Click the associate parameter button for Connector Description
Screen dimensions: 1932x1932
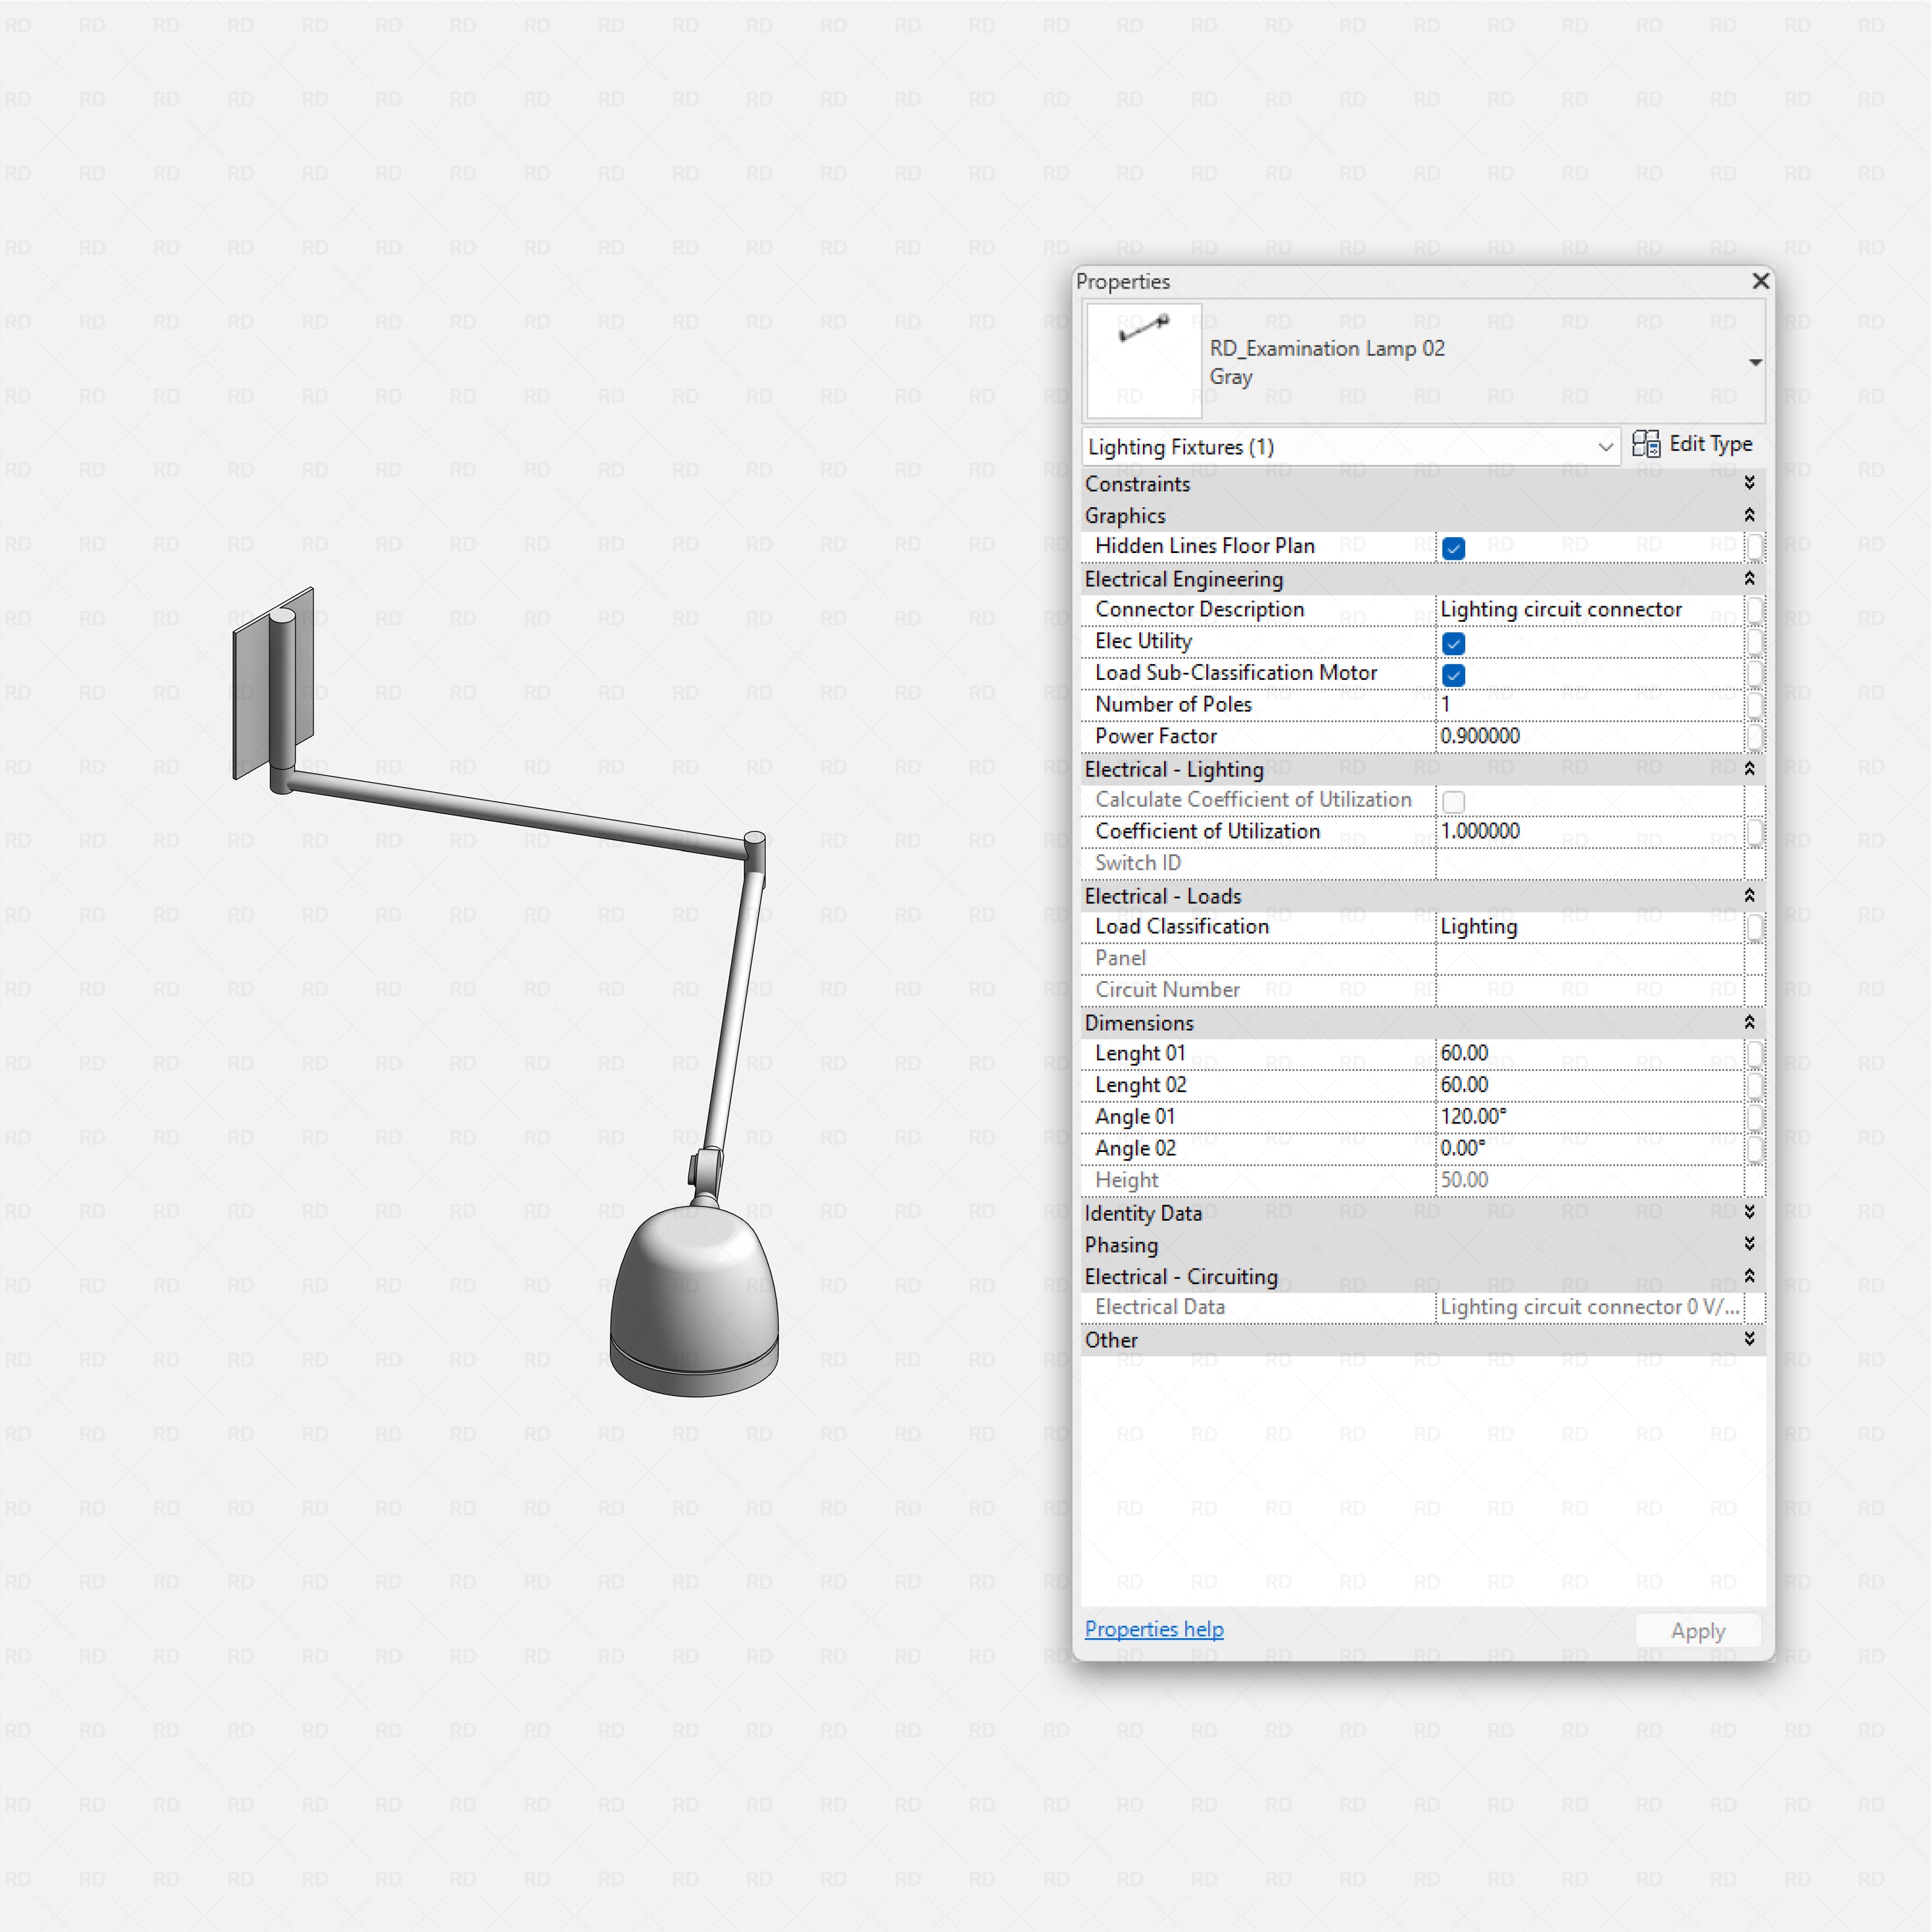pos(1757,610)
